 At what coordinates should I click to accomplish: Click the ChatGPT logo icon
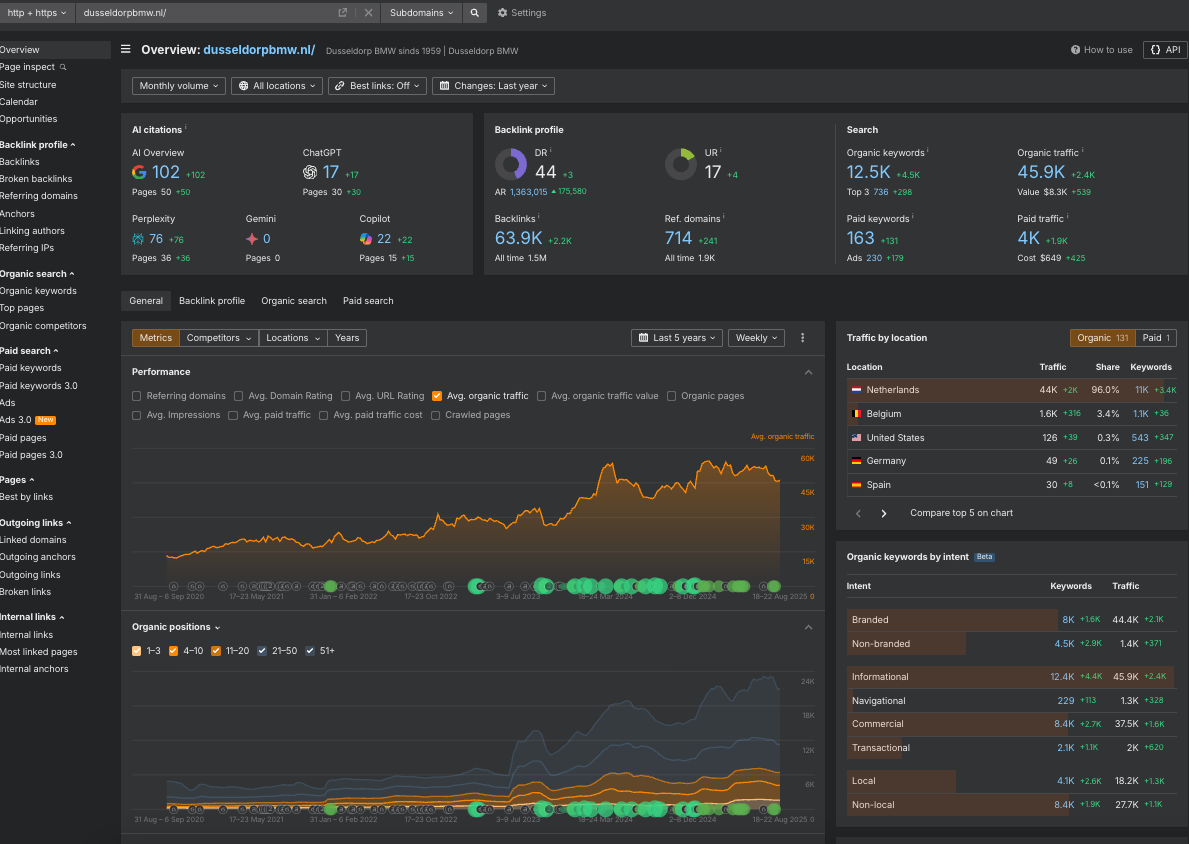tap(309, 172)
